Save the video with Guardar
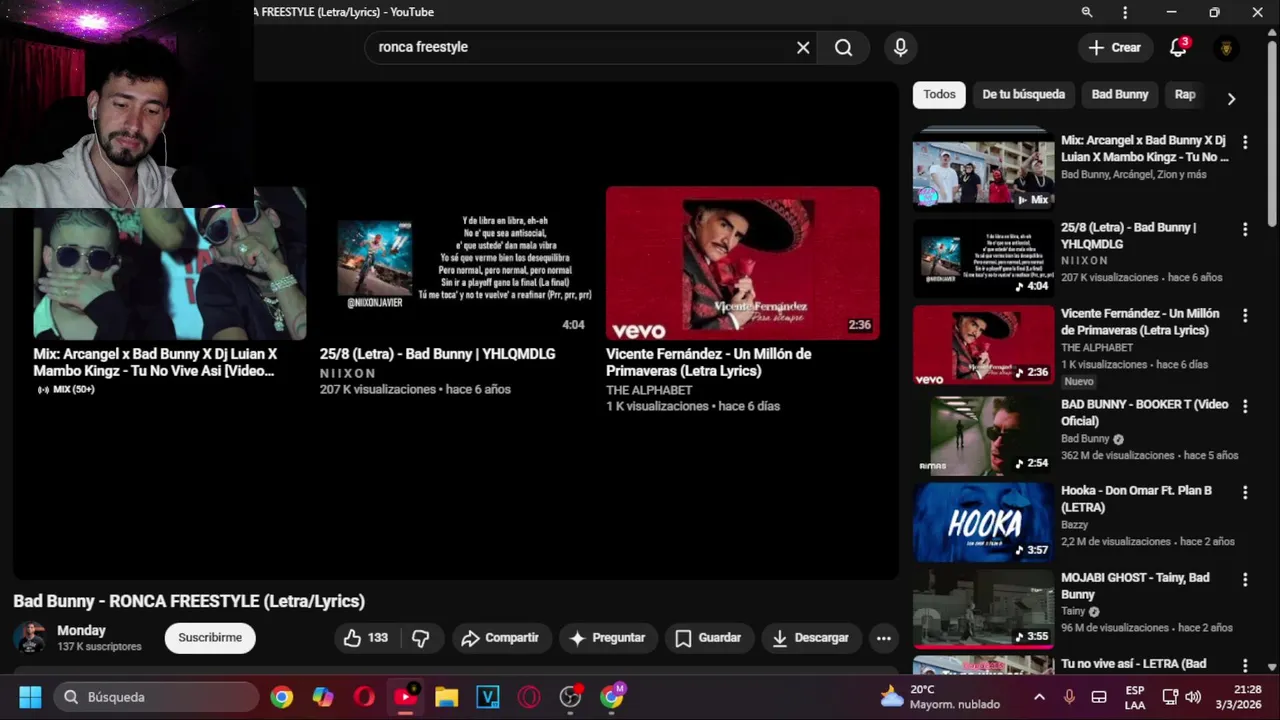This screenshot has width=1280, height=720. 708,638
